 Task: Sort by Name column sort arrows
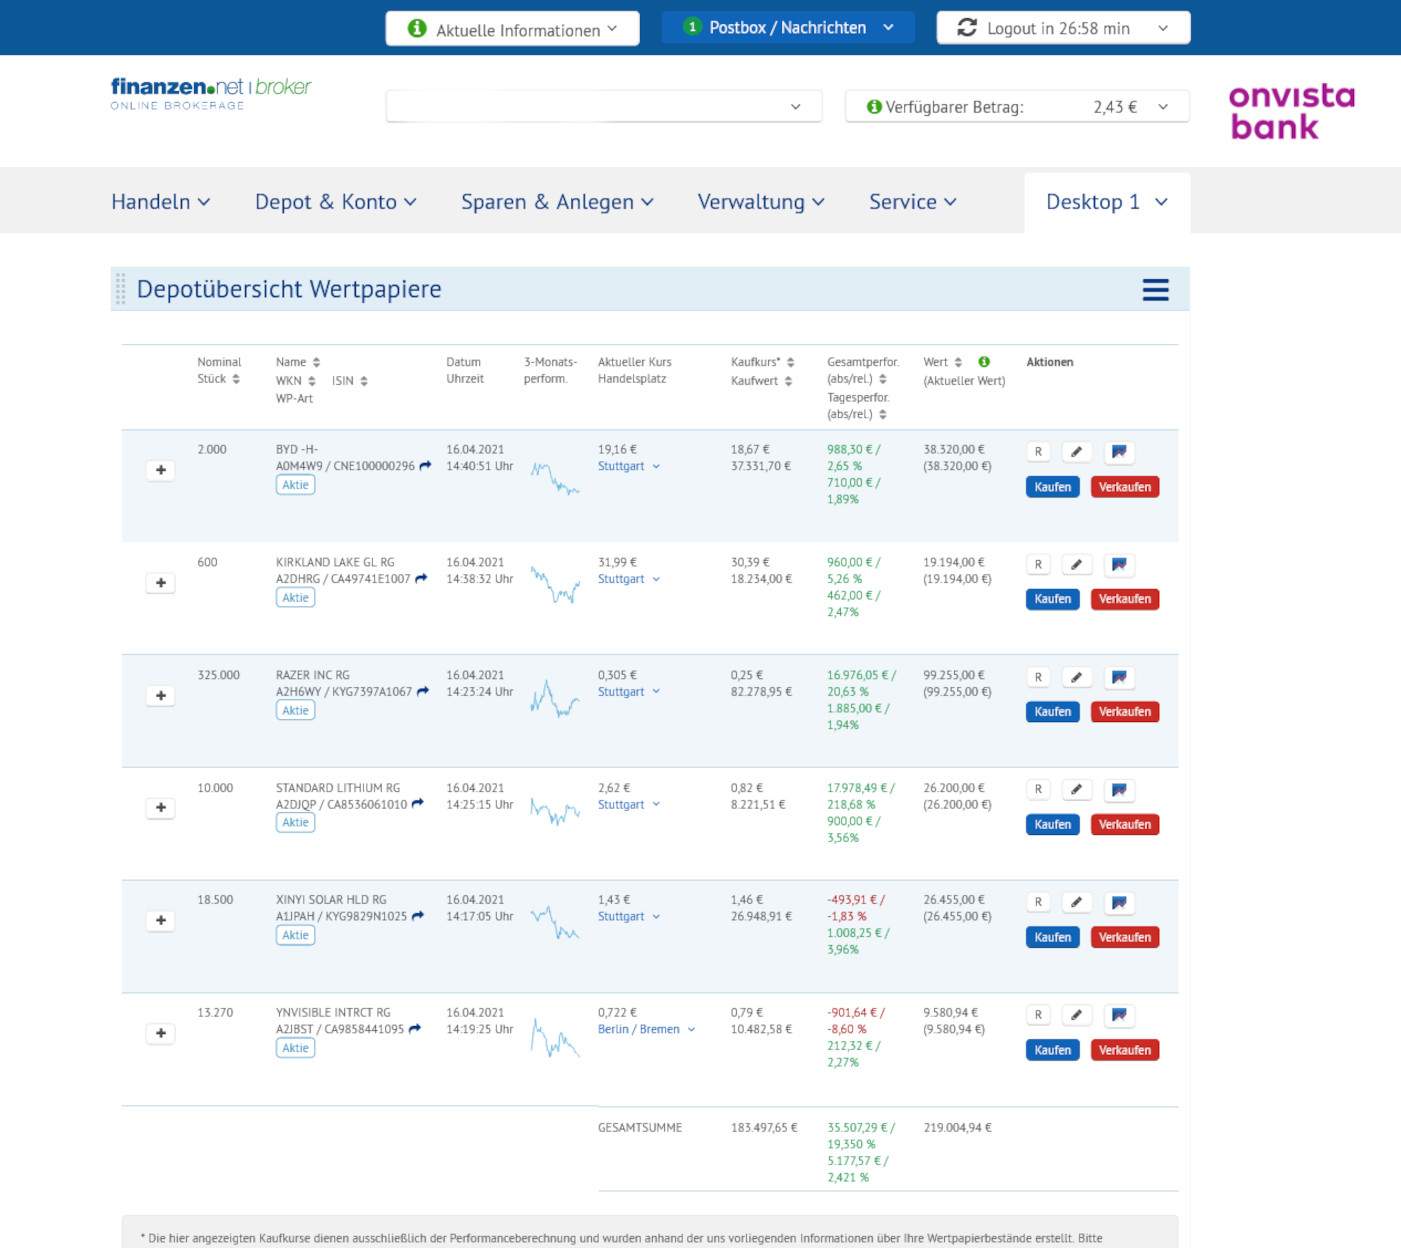point(316,362)
